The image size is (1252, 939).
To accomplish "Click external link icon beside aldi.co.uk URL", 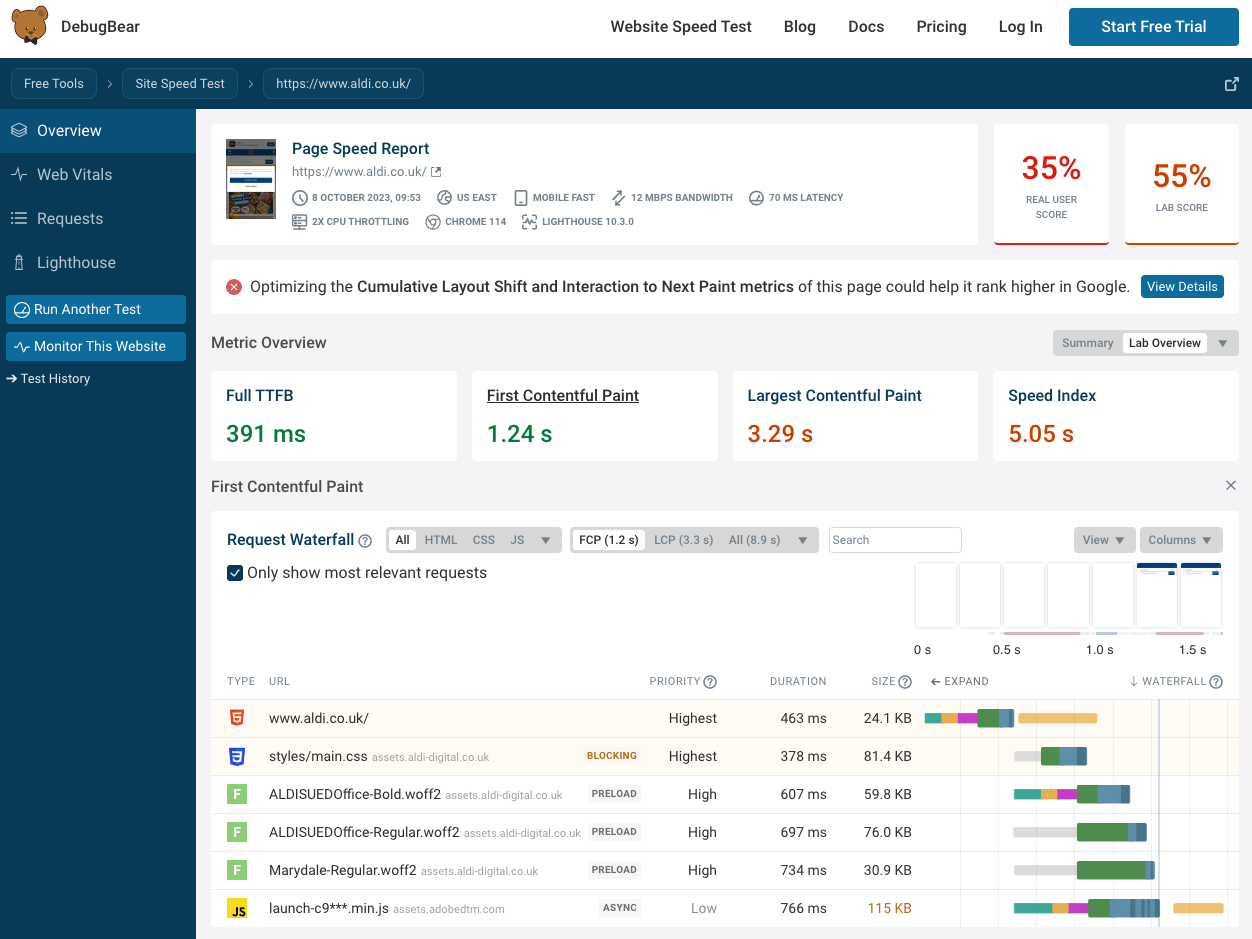I will (x=436, y=172).
